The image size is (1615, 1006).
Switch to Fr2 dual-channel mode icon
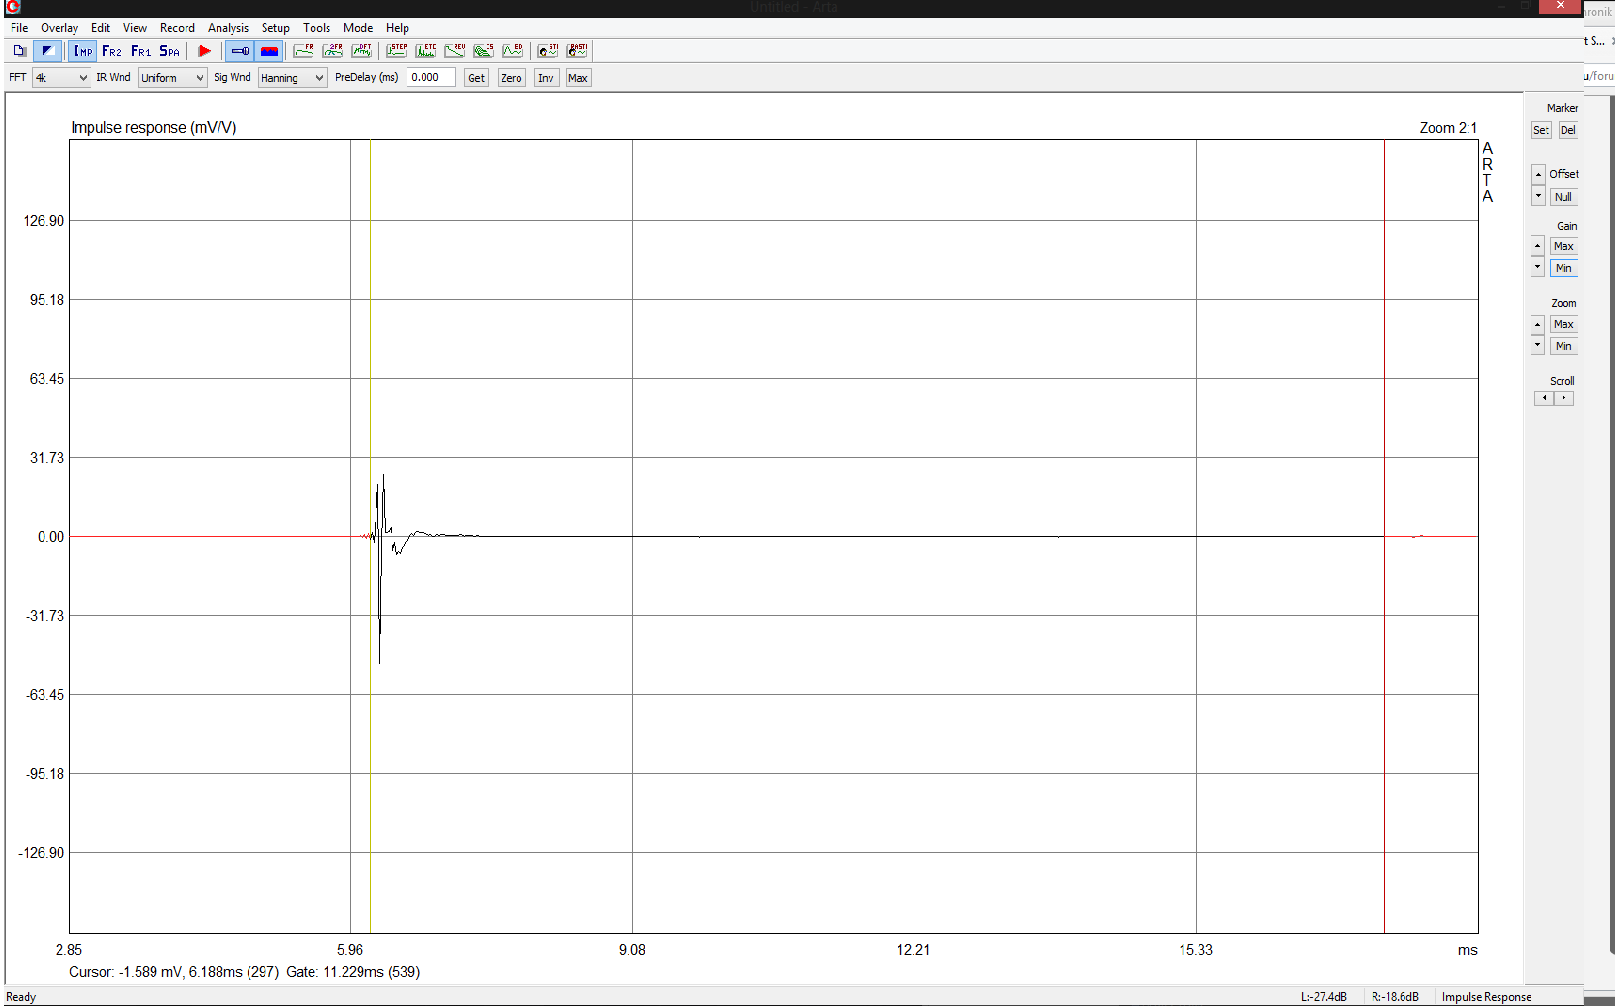pos(112,51)
